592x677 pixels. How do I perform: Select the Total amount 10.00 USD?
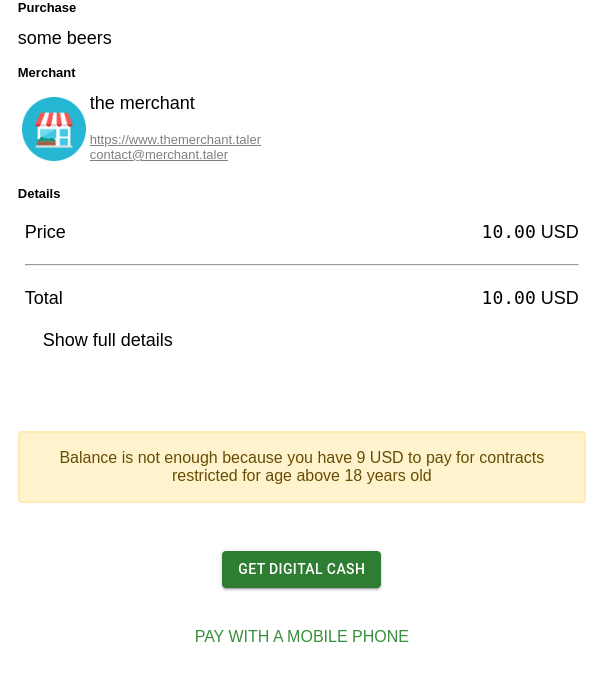[x=530, y=298]
